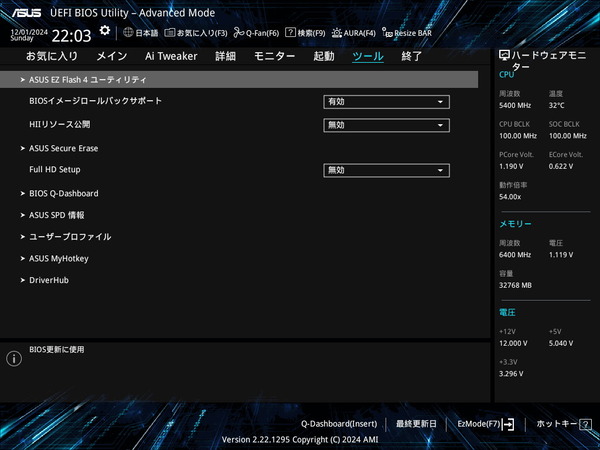The width and height of the screenshot is (600, 450).
Task: Click the 5400 MHz CPU frequency value
Action: coord(515,105)
